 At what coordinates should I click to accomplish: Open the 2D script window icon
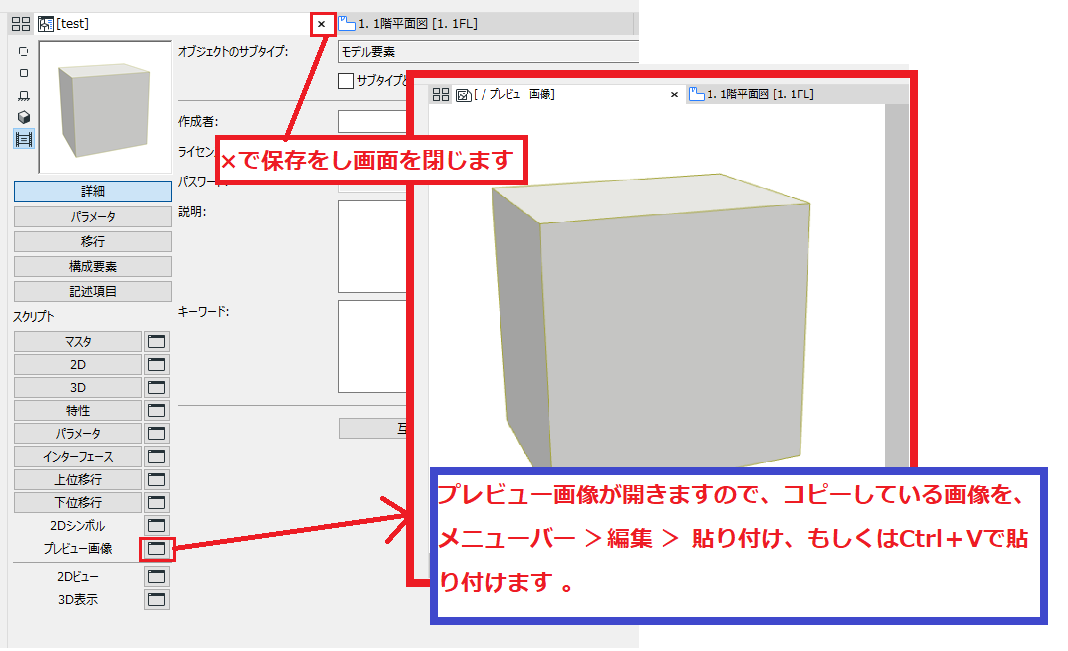157,364
